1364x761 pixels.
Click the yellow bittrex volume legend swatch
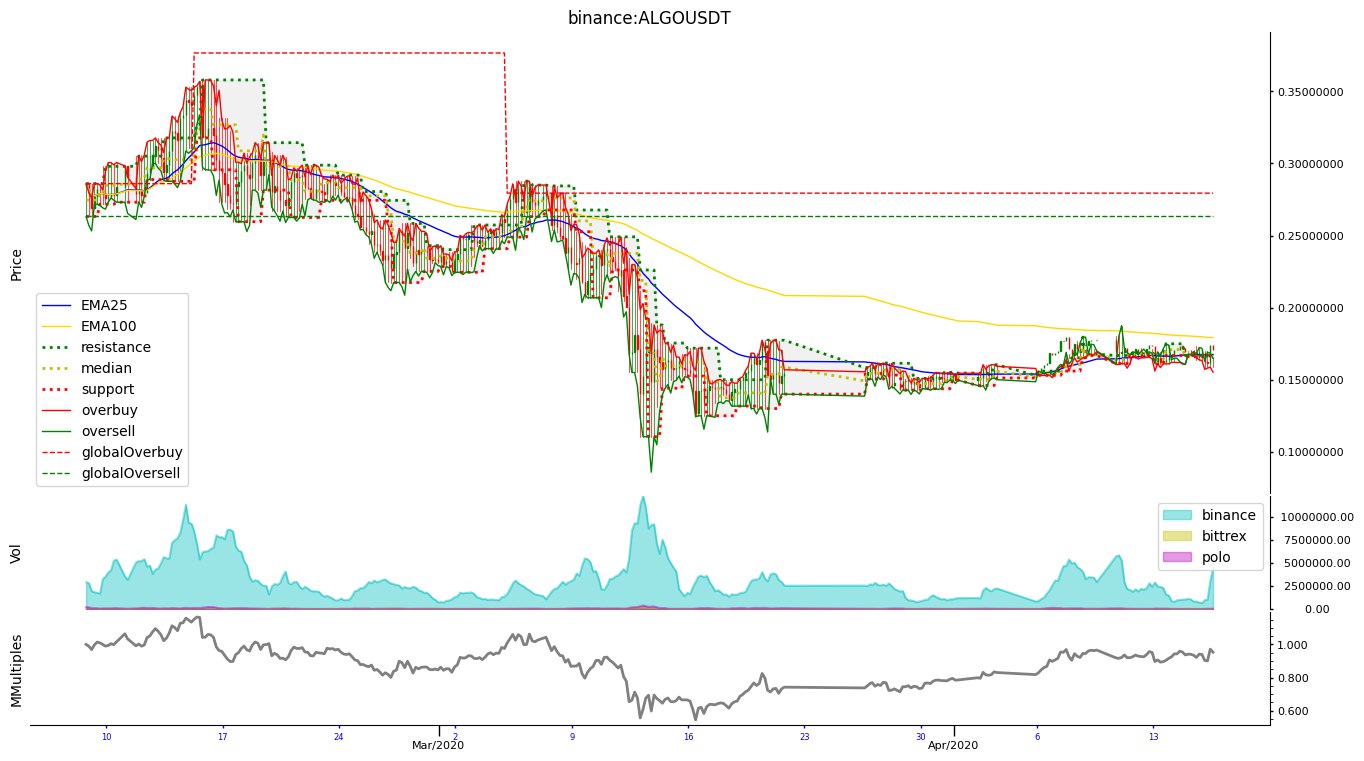click(x=1178, y=536)
